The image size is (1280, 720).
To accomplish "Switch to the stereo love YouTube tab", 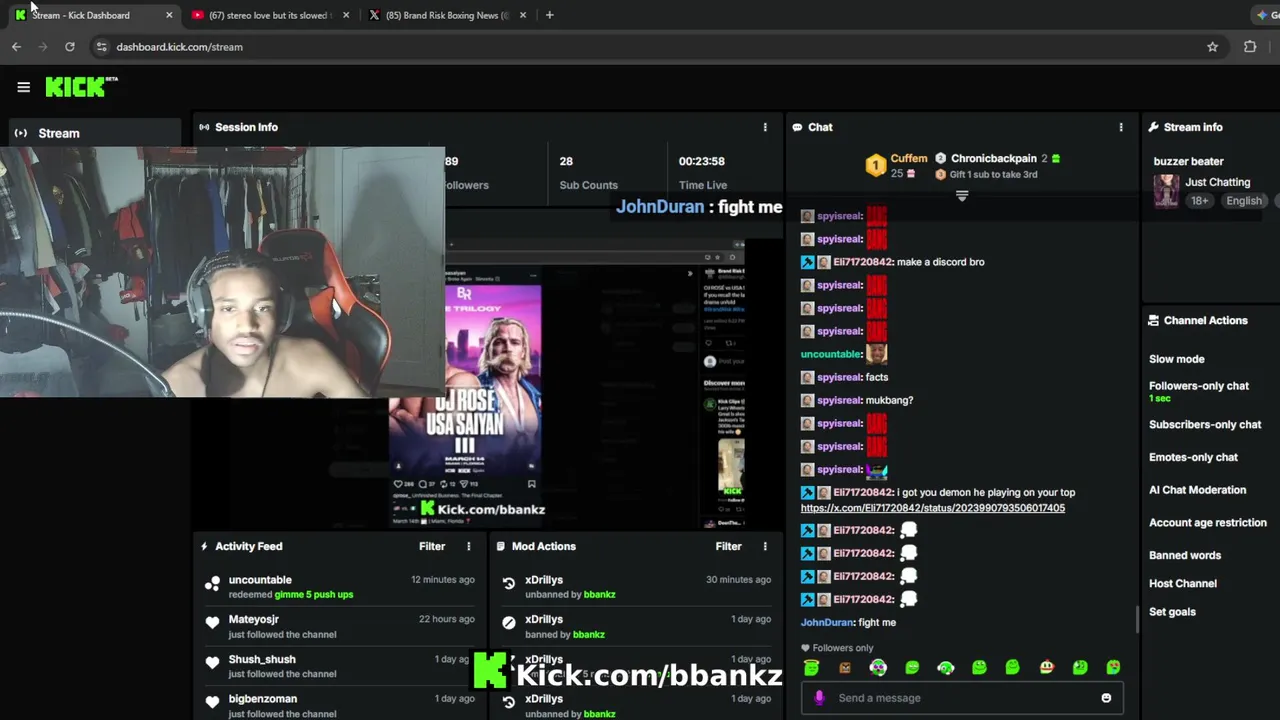I will (268, 15).
